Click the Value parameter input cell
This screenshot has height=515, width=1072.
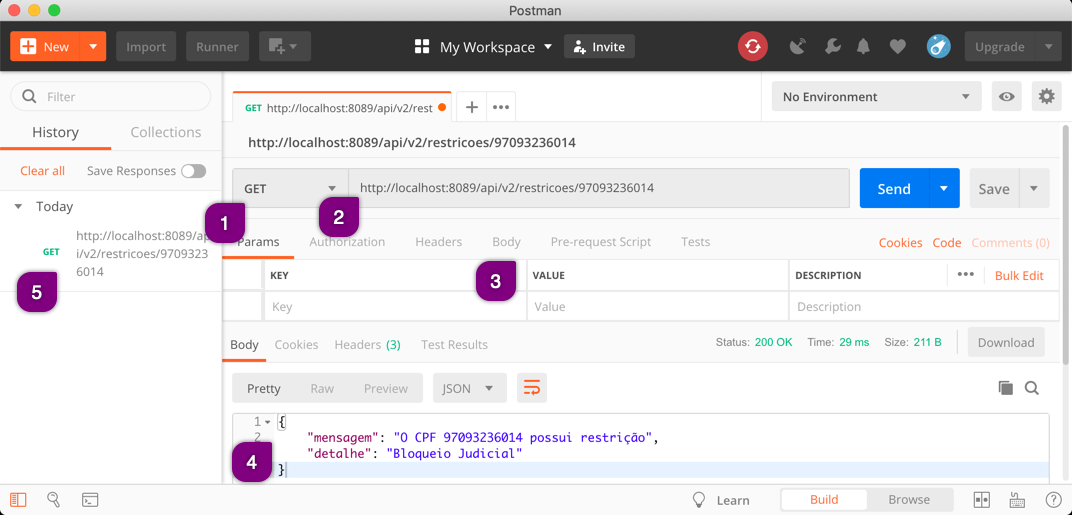[x=658, y=306]
